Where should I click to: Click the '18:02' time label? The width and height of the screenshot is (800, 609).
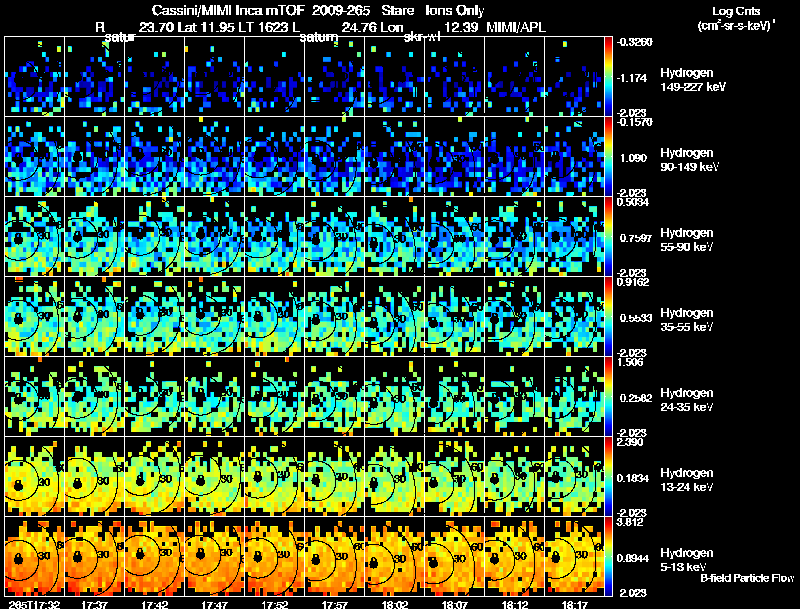click(x=394, y=604)
